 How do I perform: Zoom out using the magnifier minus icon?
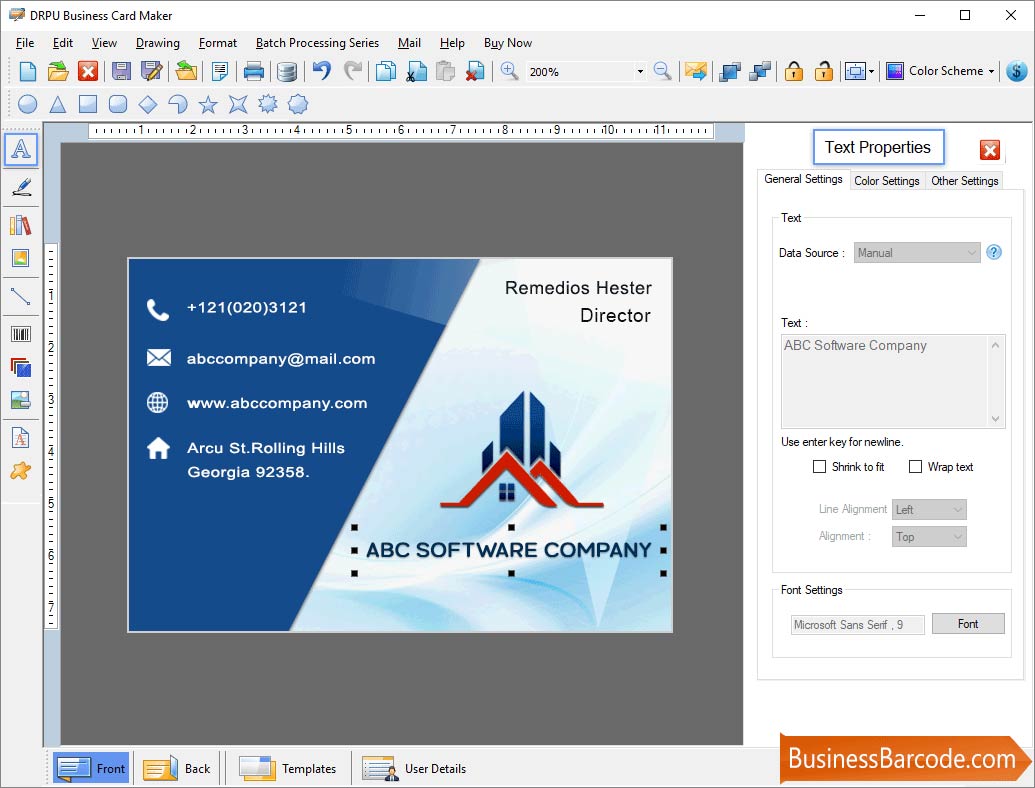tap(662, 71)
